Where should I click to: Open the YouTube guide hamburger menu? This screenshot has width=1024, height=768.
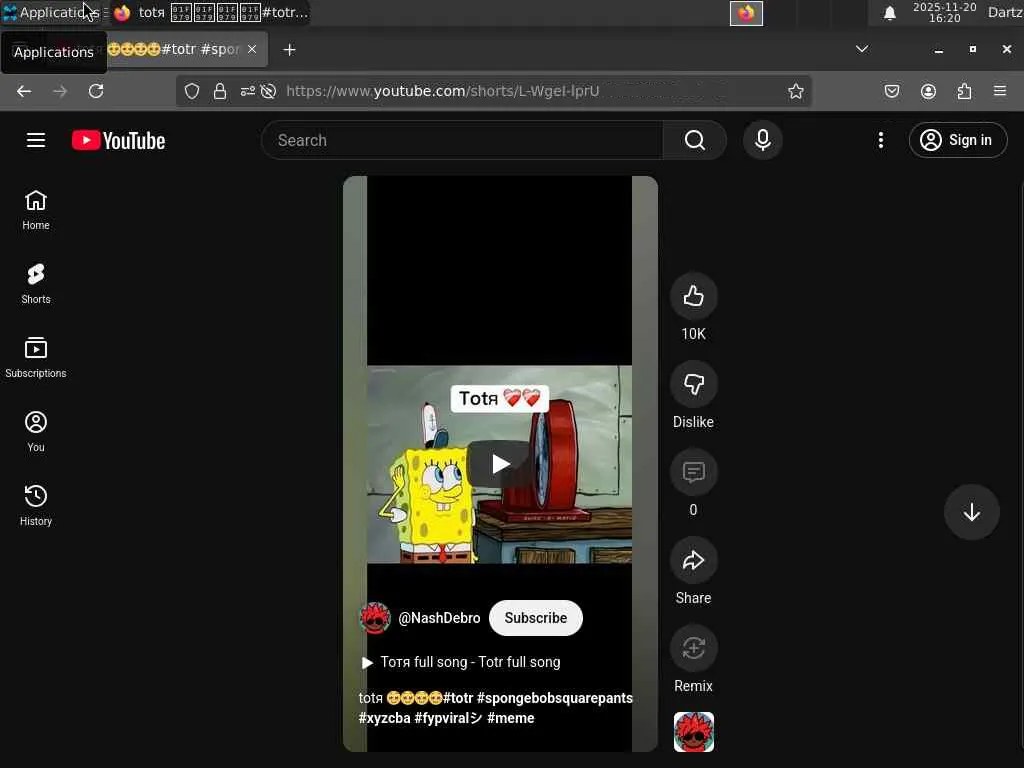[36, 140]
